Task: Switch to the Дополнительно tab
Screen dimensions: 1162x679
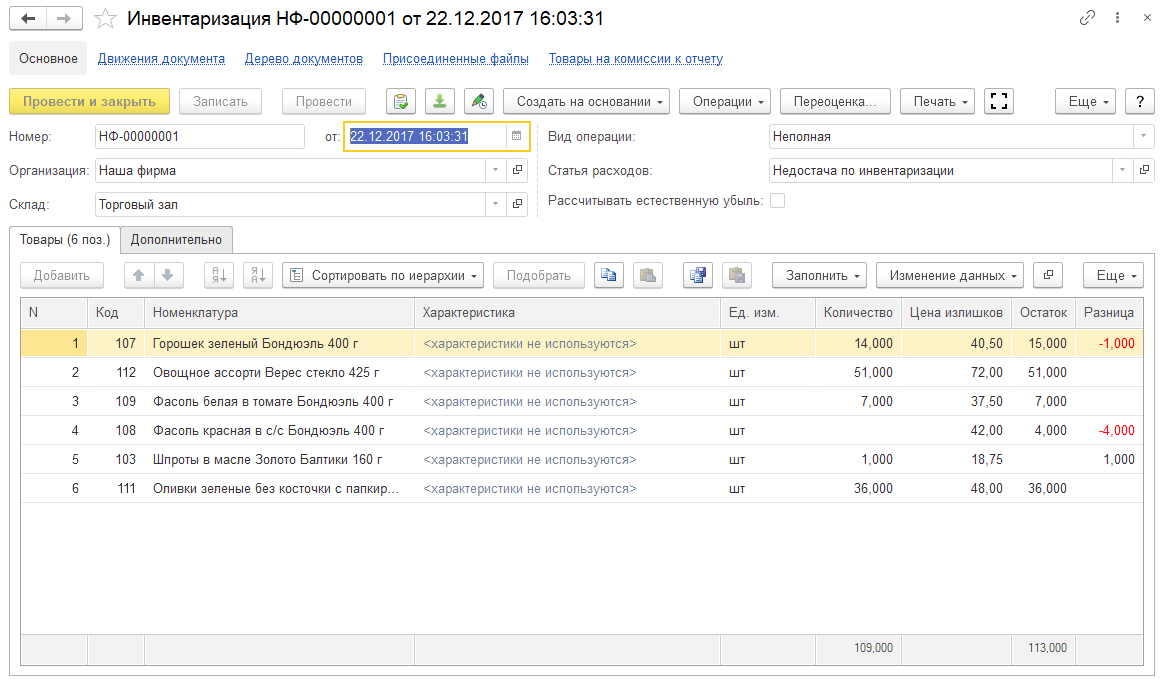Action: click(x=176, y=240)
